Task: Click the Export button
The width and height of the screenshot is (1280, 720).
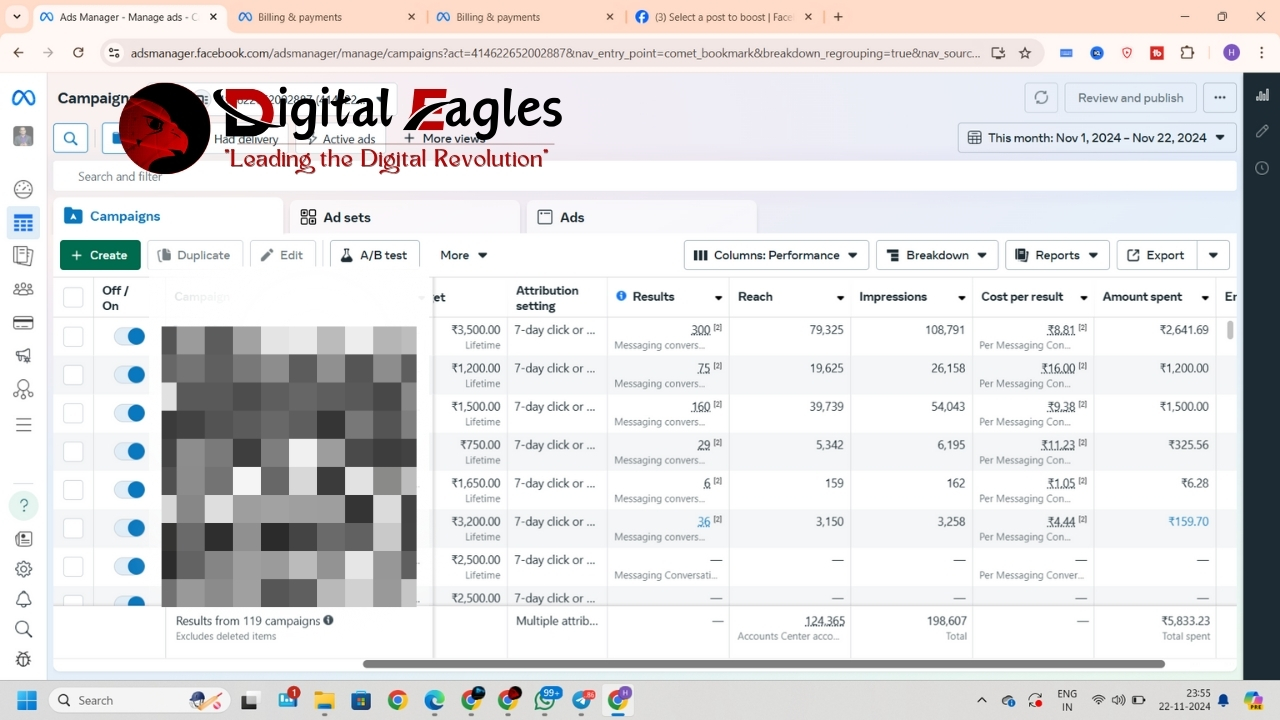Action: 1156,255
